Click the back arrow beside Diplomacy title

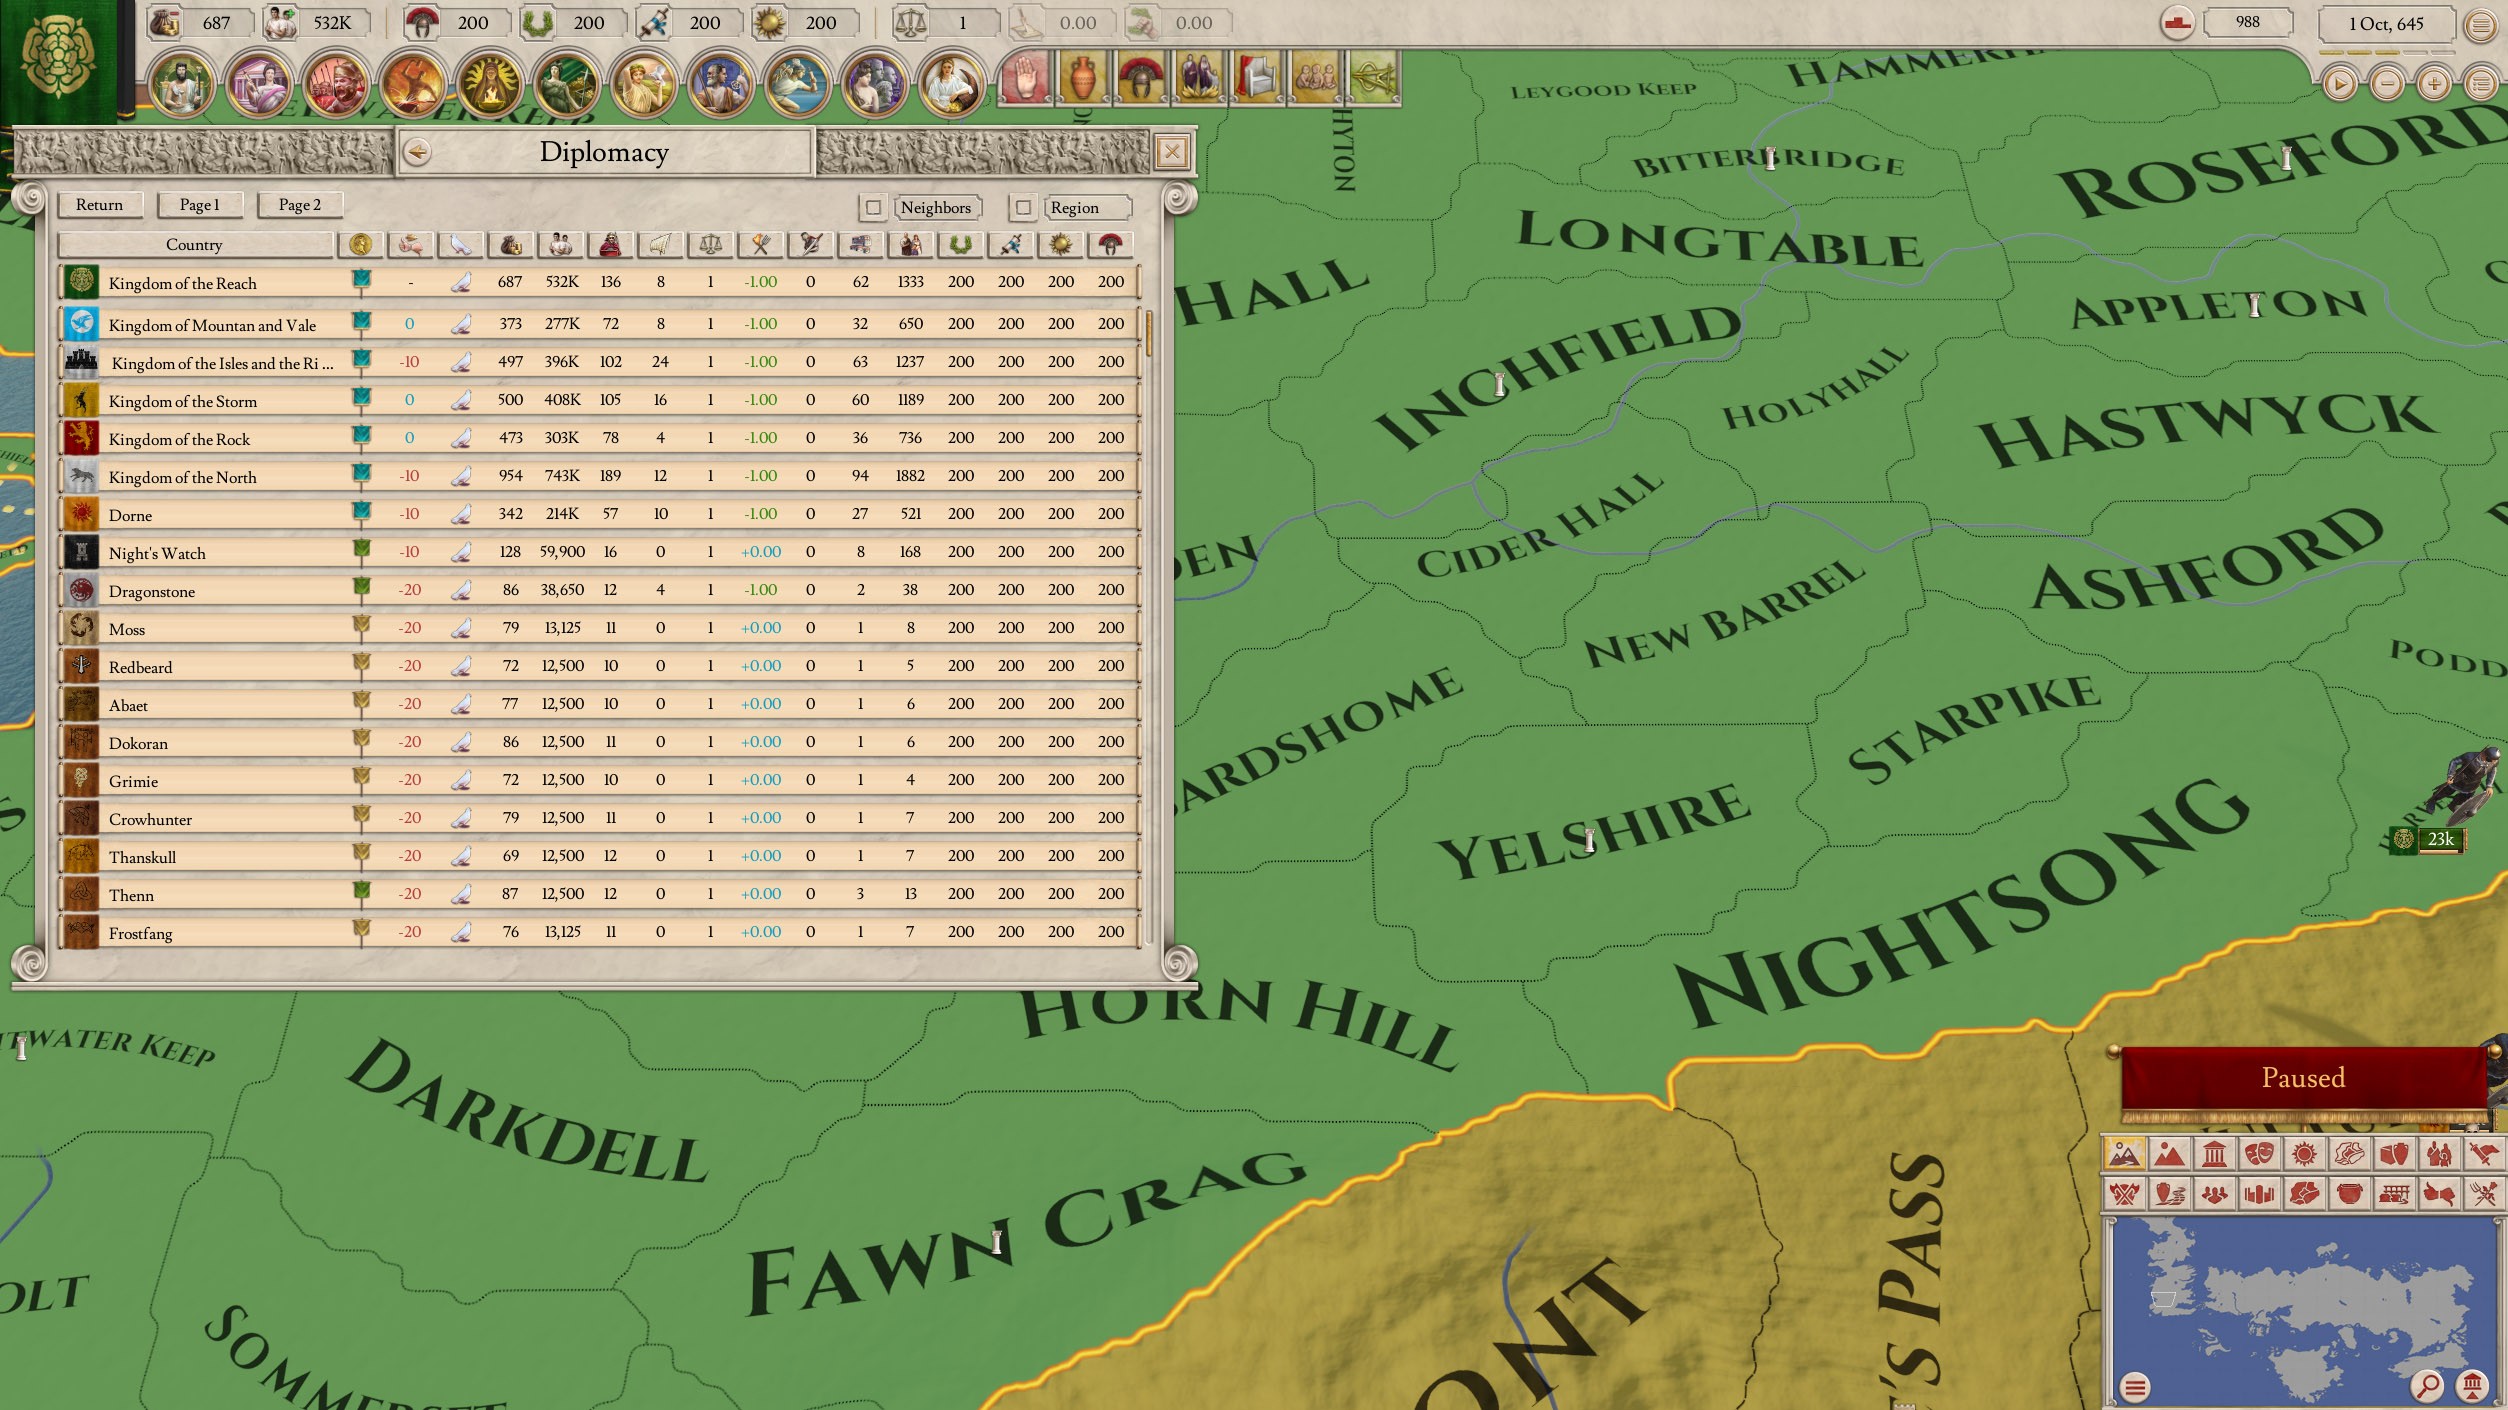click(x=417, y=152)
